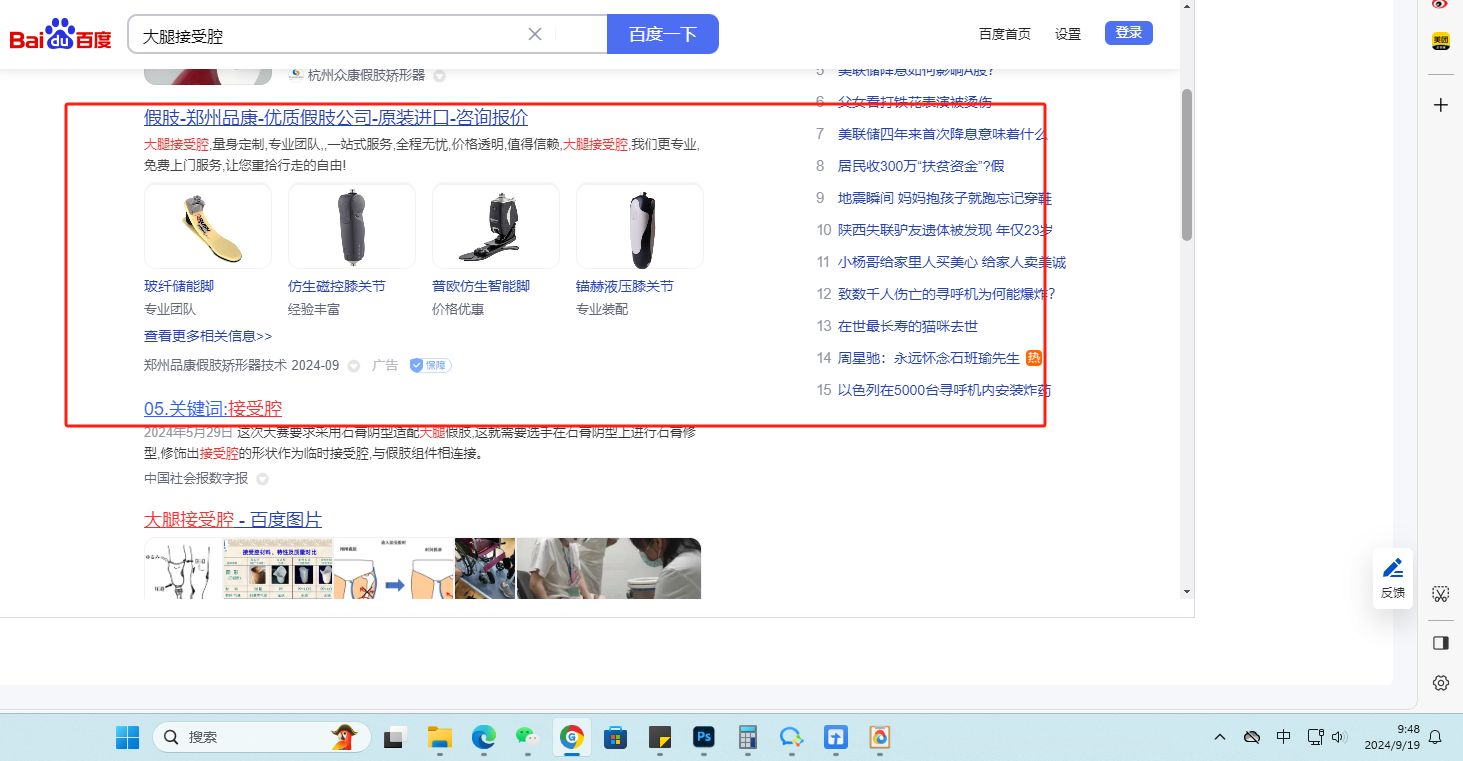Open the Meituan sidebar app icon

coord(1440,41)
